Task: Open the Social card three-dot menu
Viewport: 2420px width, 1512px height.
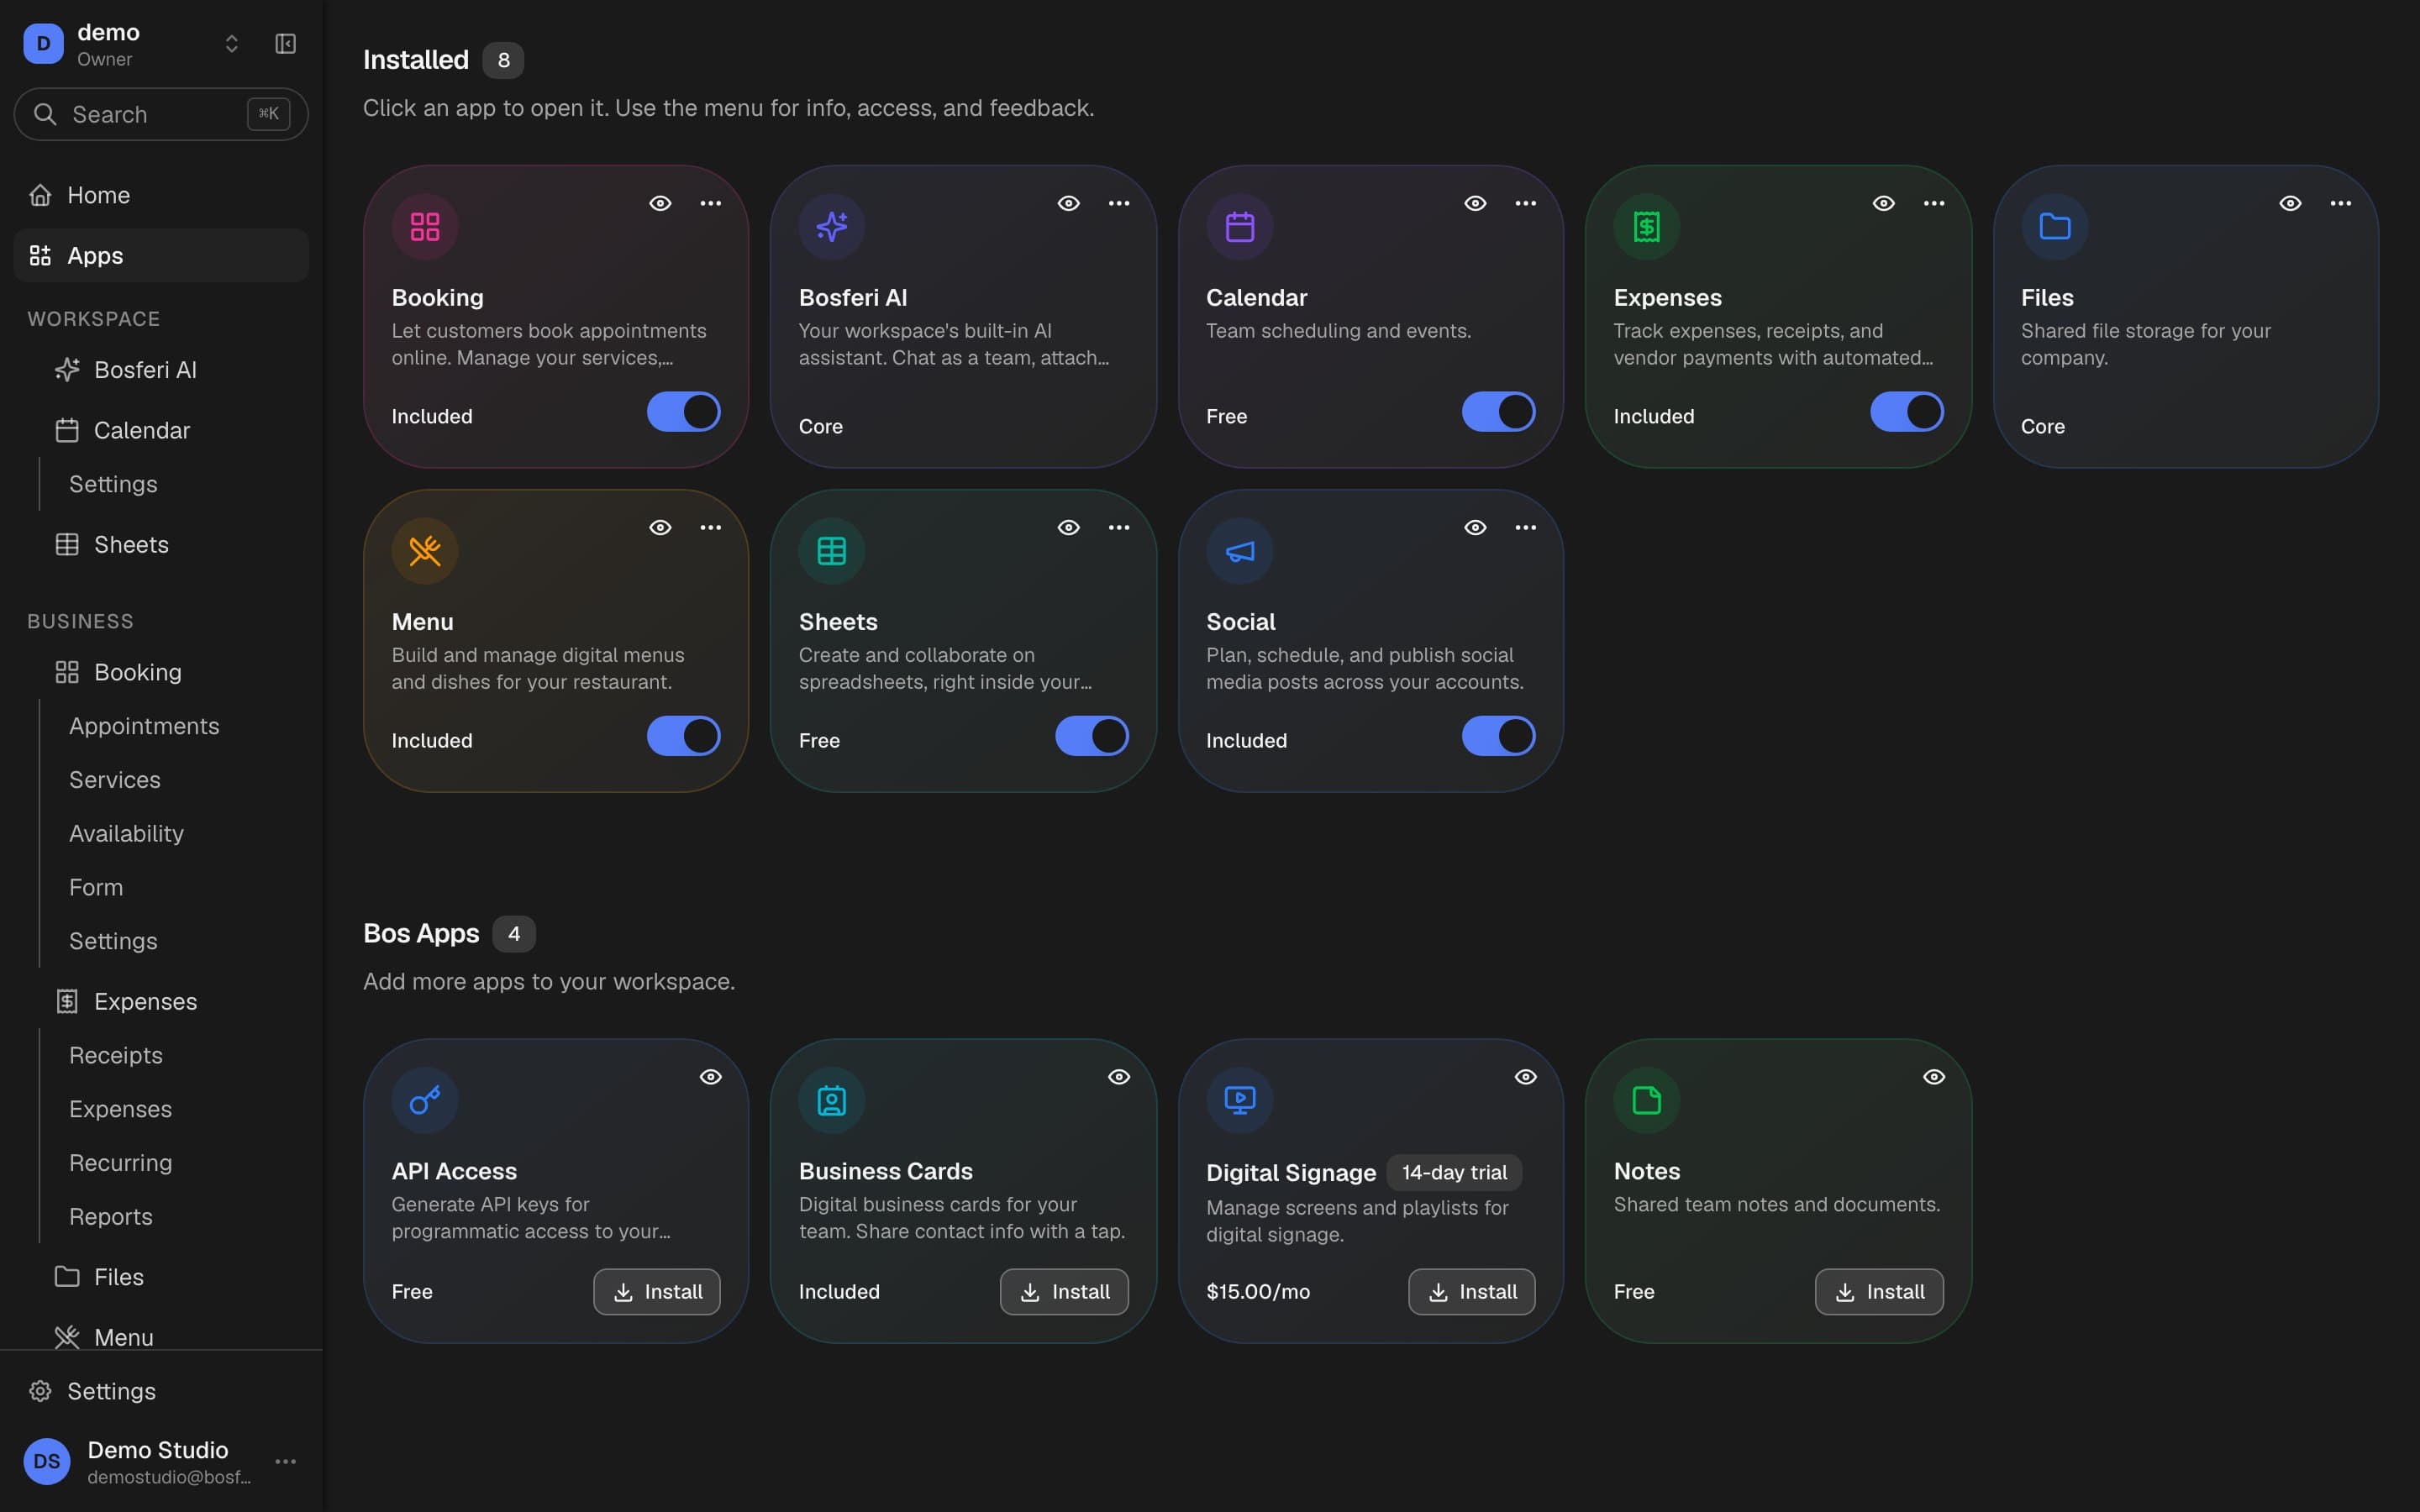Action: [1526, 527]
